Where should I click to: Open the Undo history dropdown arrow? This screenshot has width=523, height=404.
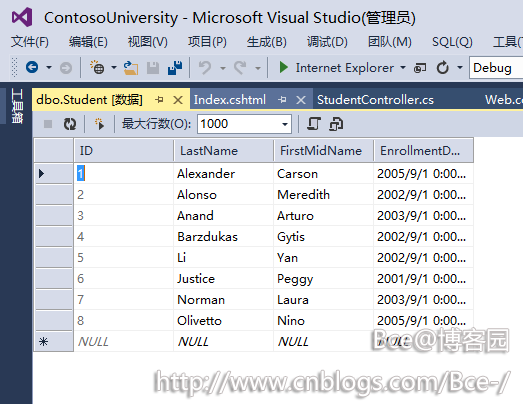223,68
